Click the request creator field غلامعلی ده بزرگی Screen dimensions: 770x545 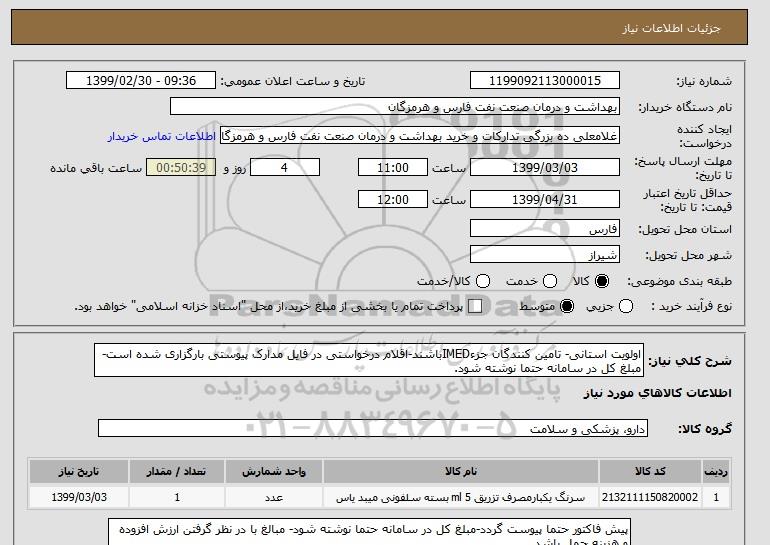420,136
